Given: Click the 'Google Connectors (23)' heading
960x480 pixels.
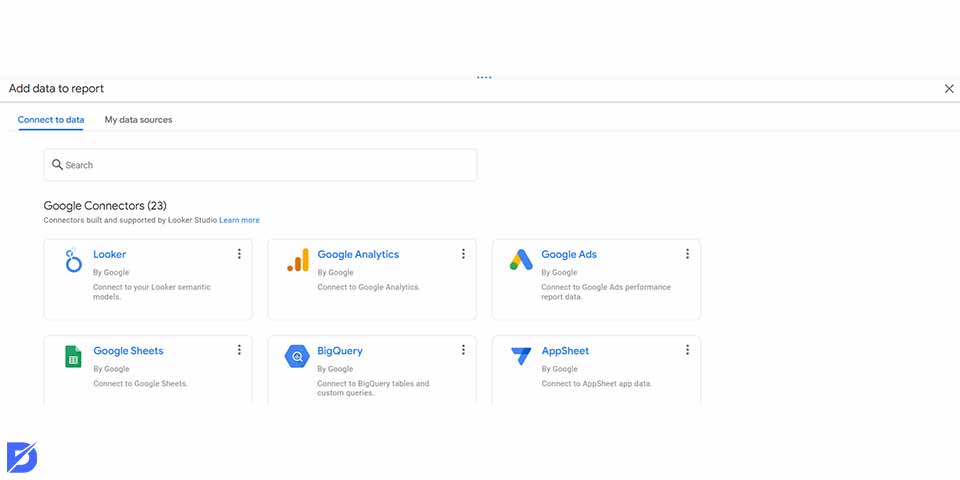Looking at the screenshot, I should pyautogui.click(x=105, y=206).
